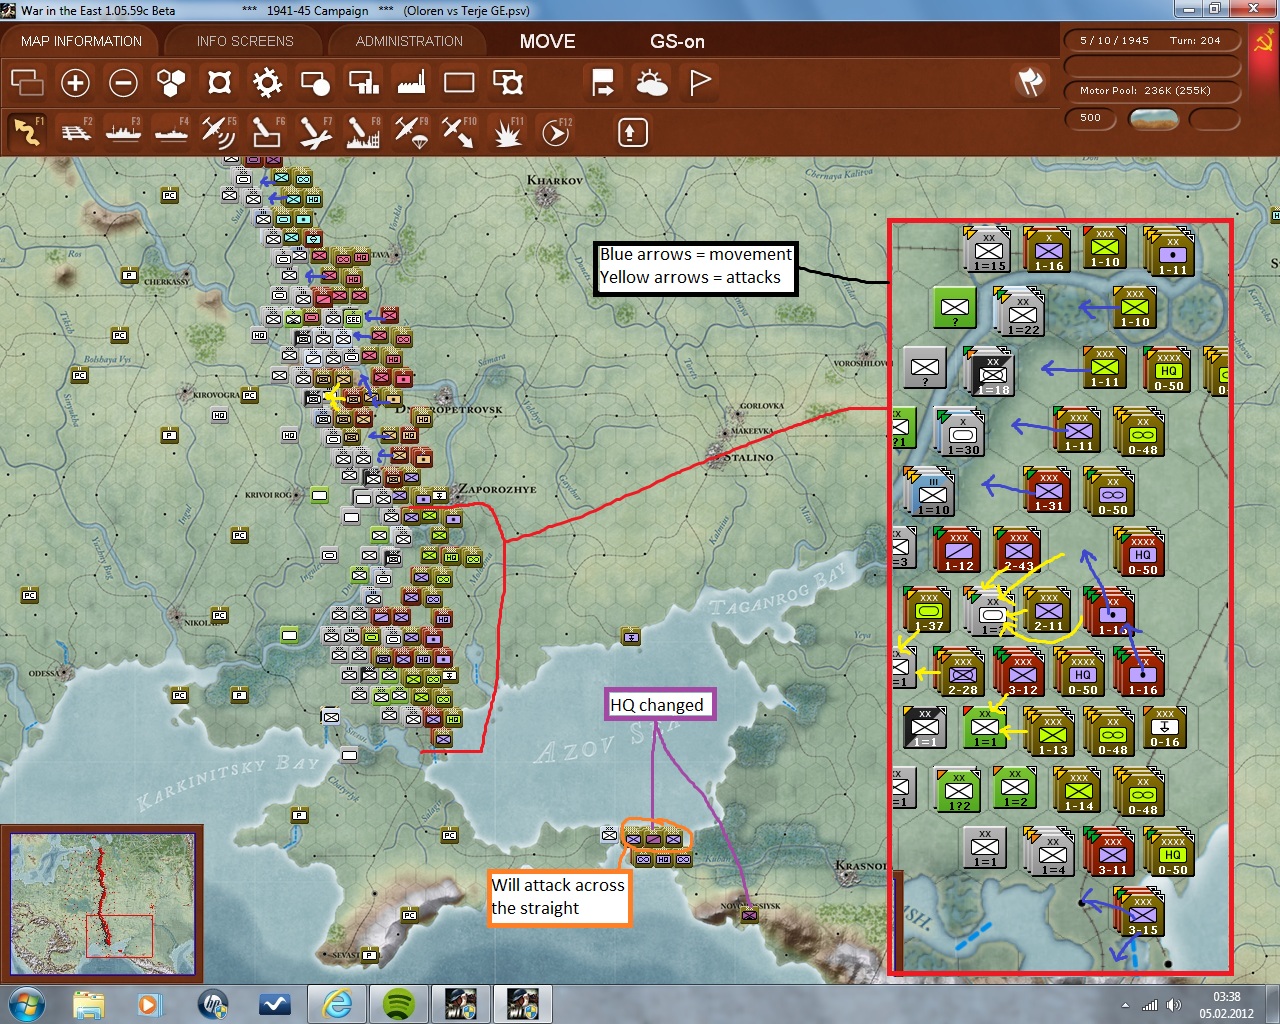Click the rectangle with bar chart icon

(363, 82)
